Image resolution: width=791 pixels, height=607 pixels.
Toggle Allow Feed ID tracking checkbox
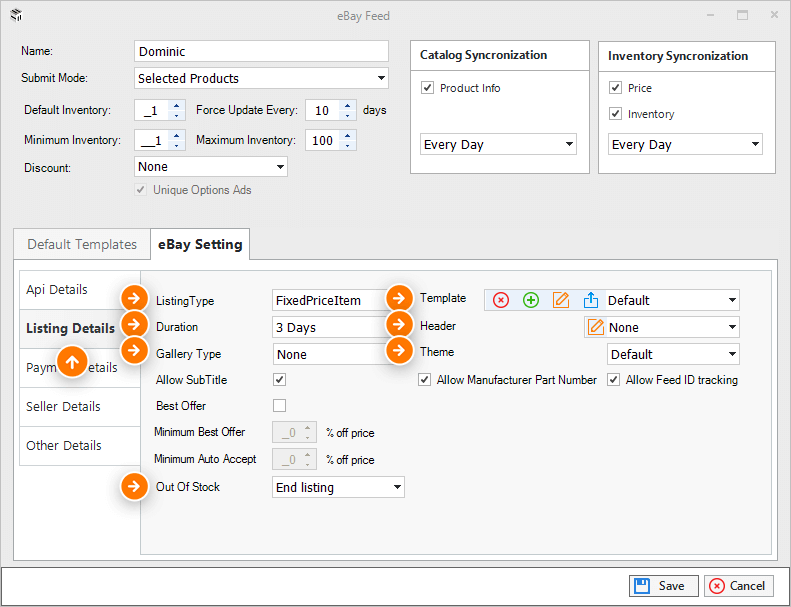[613, 379]
